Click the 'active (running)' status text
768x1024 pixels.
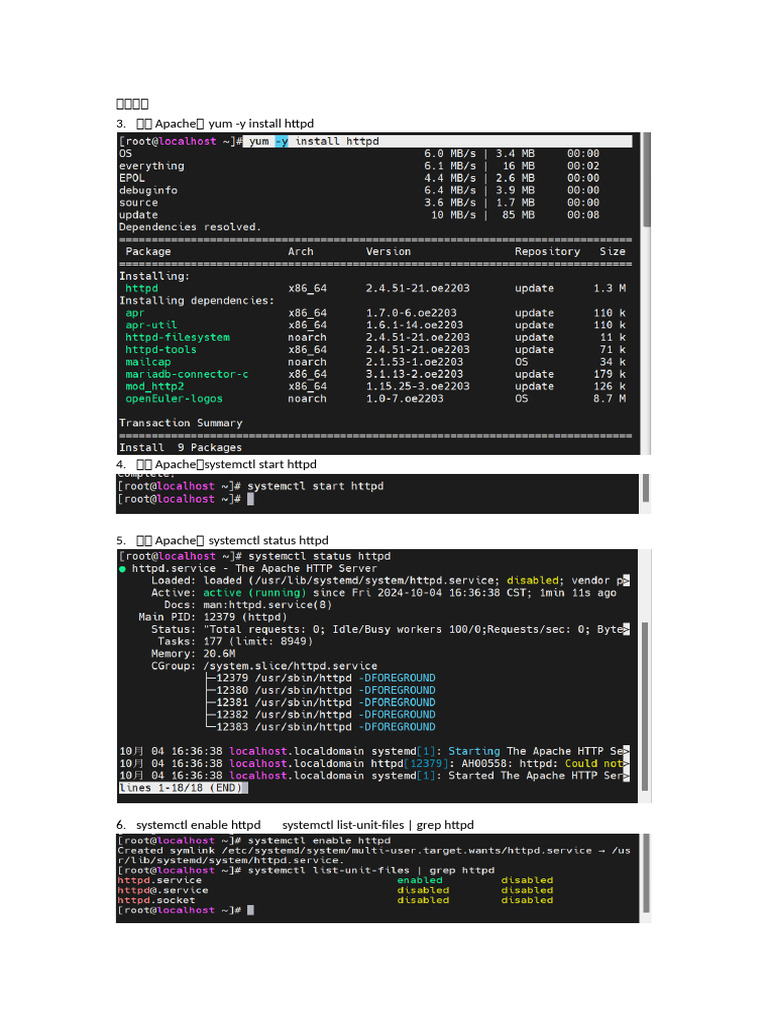click(x=255, y=592)
